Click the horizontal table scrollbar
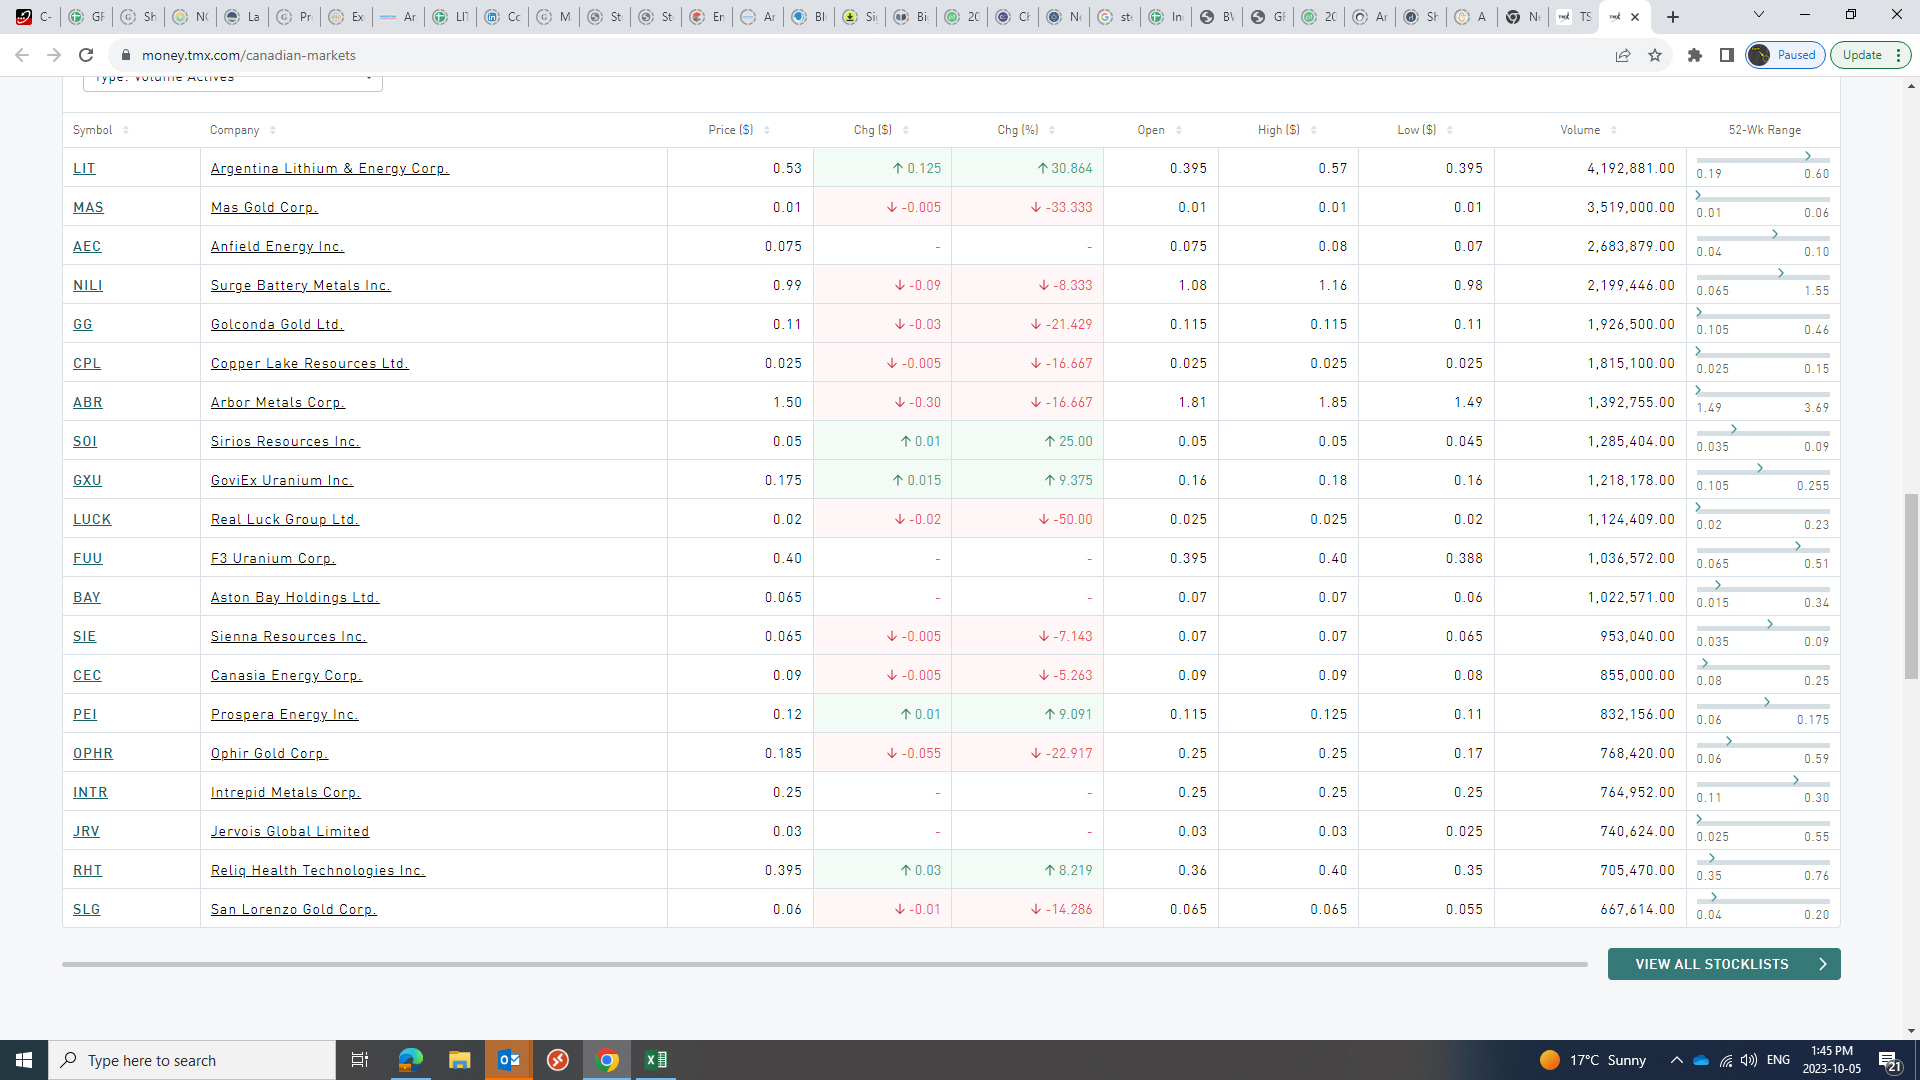Image resolution: width=1920 pixels, height=1080 pixels. coord(824,964)
